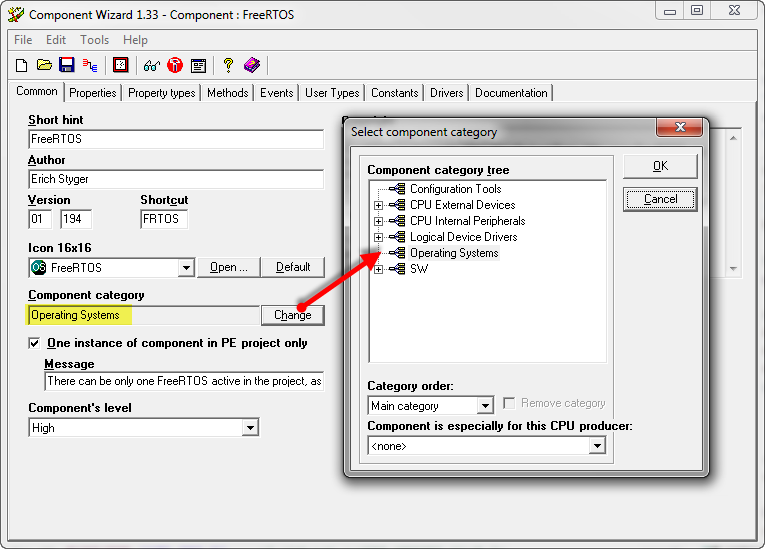The image size is (765, 549).
Task: Switch to the Methods tab
Action: click(x=227, y=93)
